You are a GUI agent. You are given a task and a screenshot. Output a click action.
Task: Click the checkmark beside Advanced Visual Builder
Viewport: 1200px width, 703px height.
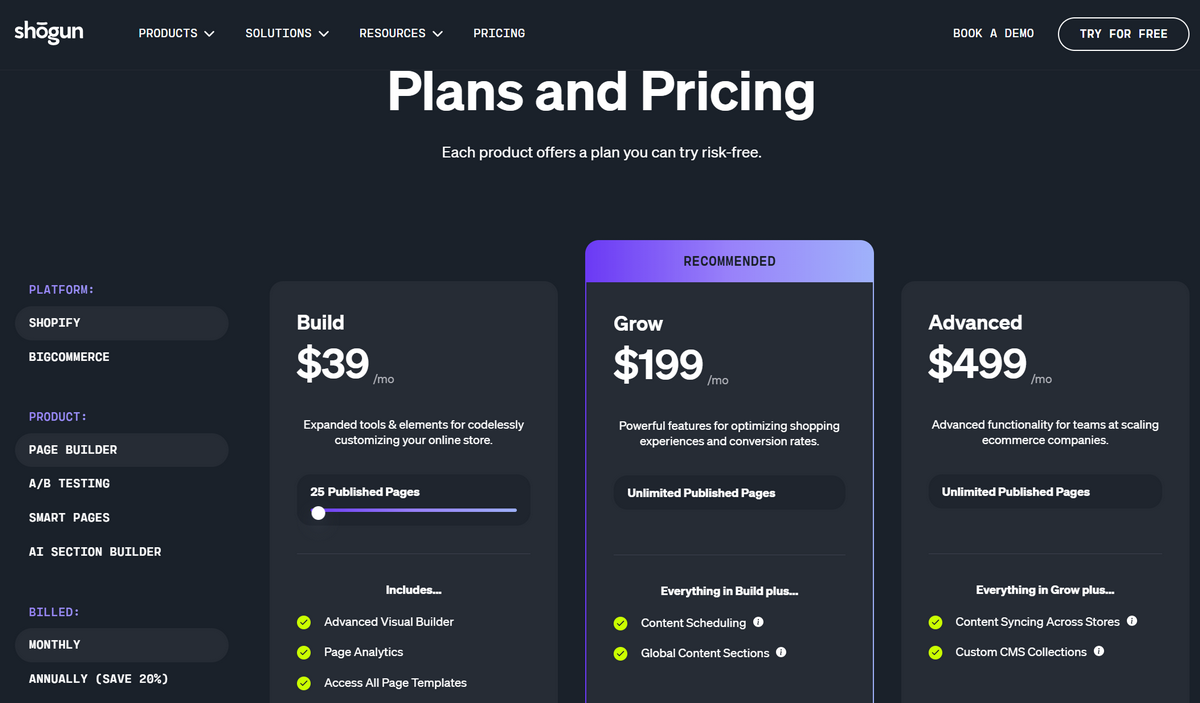303,622
